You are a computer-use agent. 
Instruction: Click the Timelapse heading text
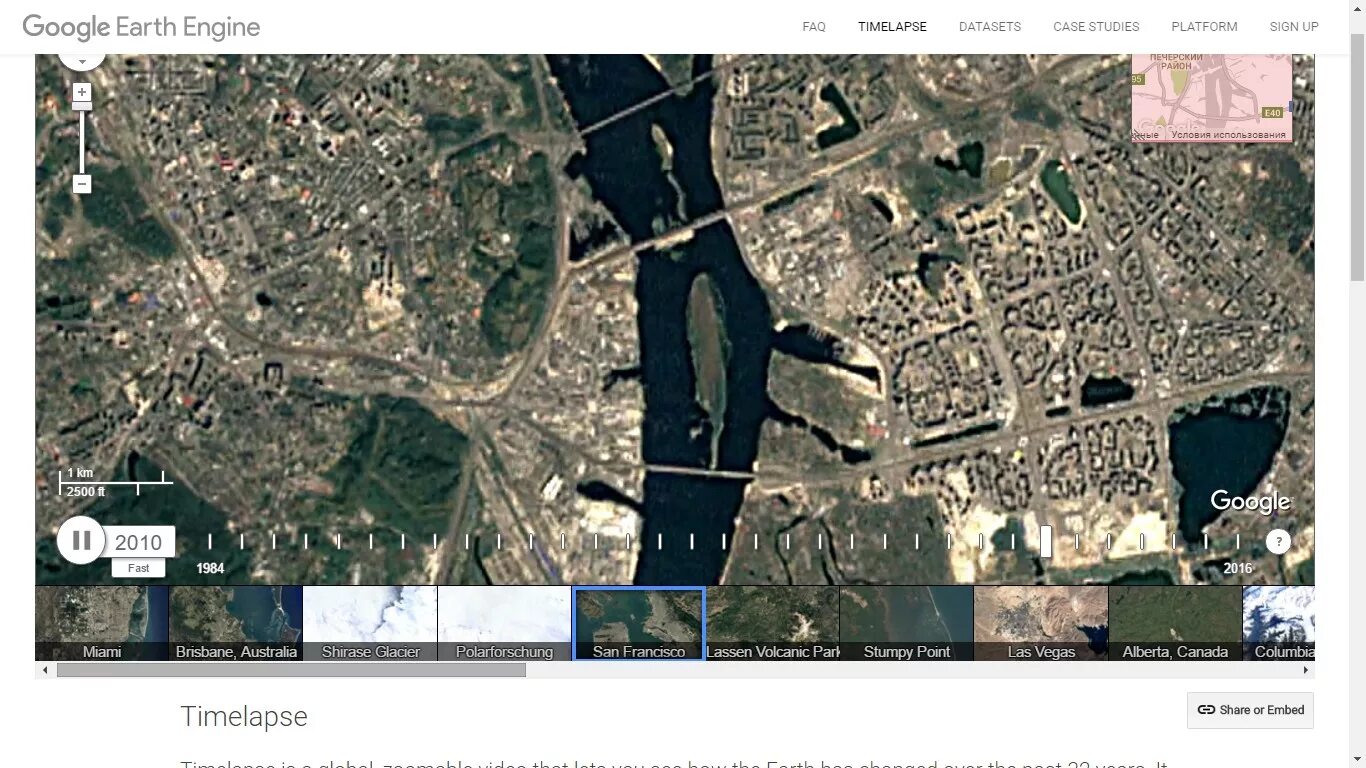pos(244,716)
